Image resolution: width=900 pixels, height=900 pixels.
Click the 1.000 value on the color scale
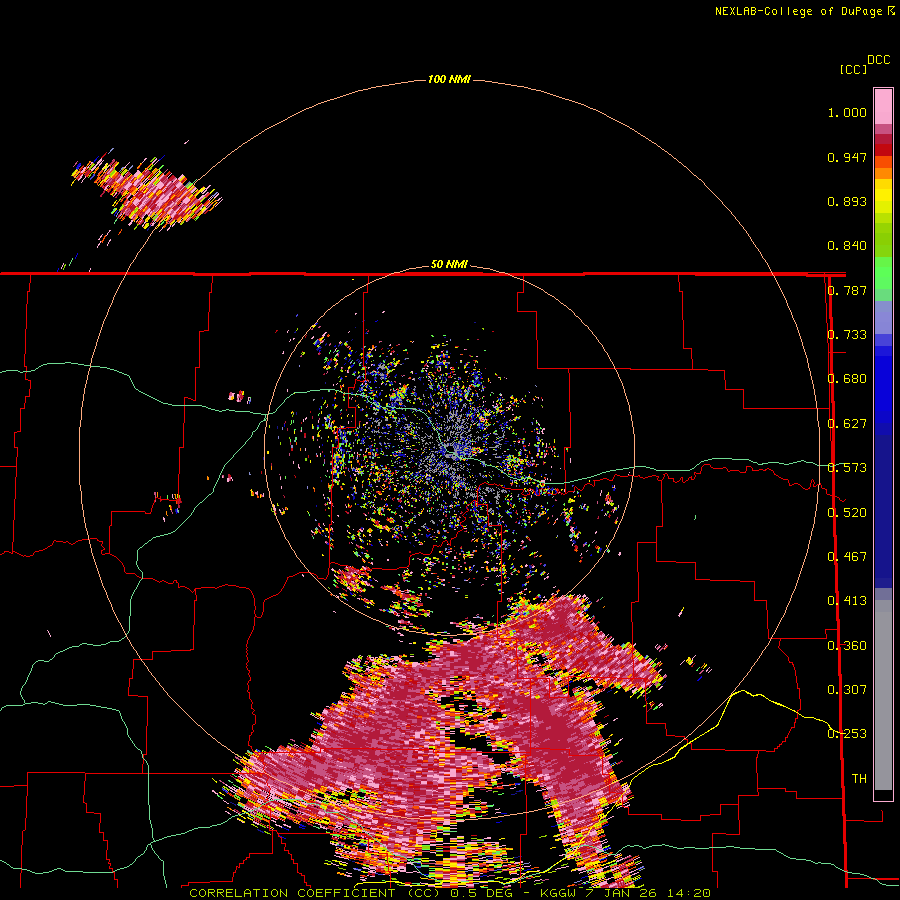tap(847, 112)
